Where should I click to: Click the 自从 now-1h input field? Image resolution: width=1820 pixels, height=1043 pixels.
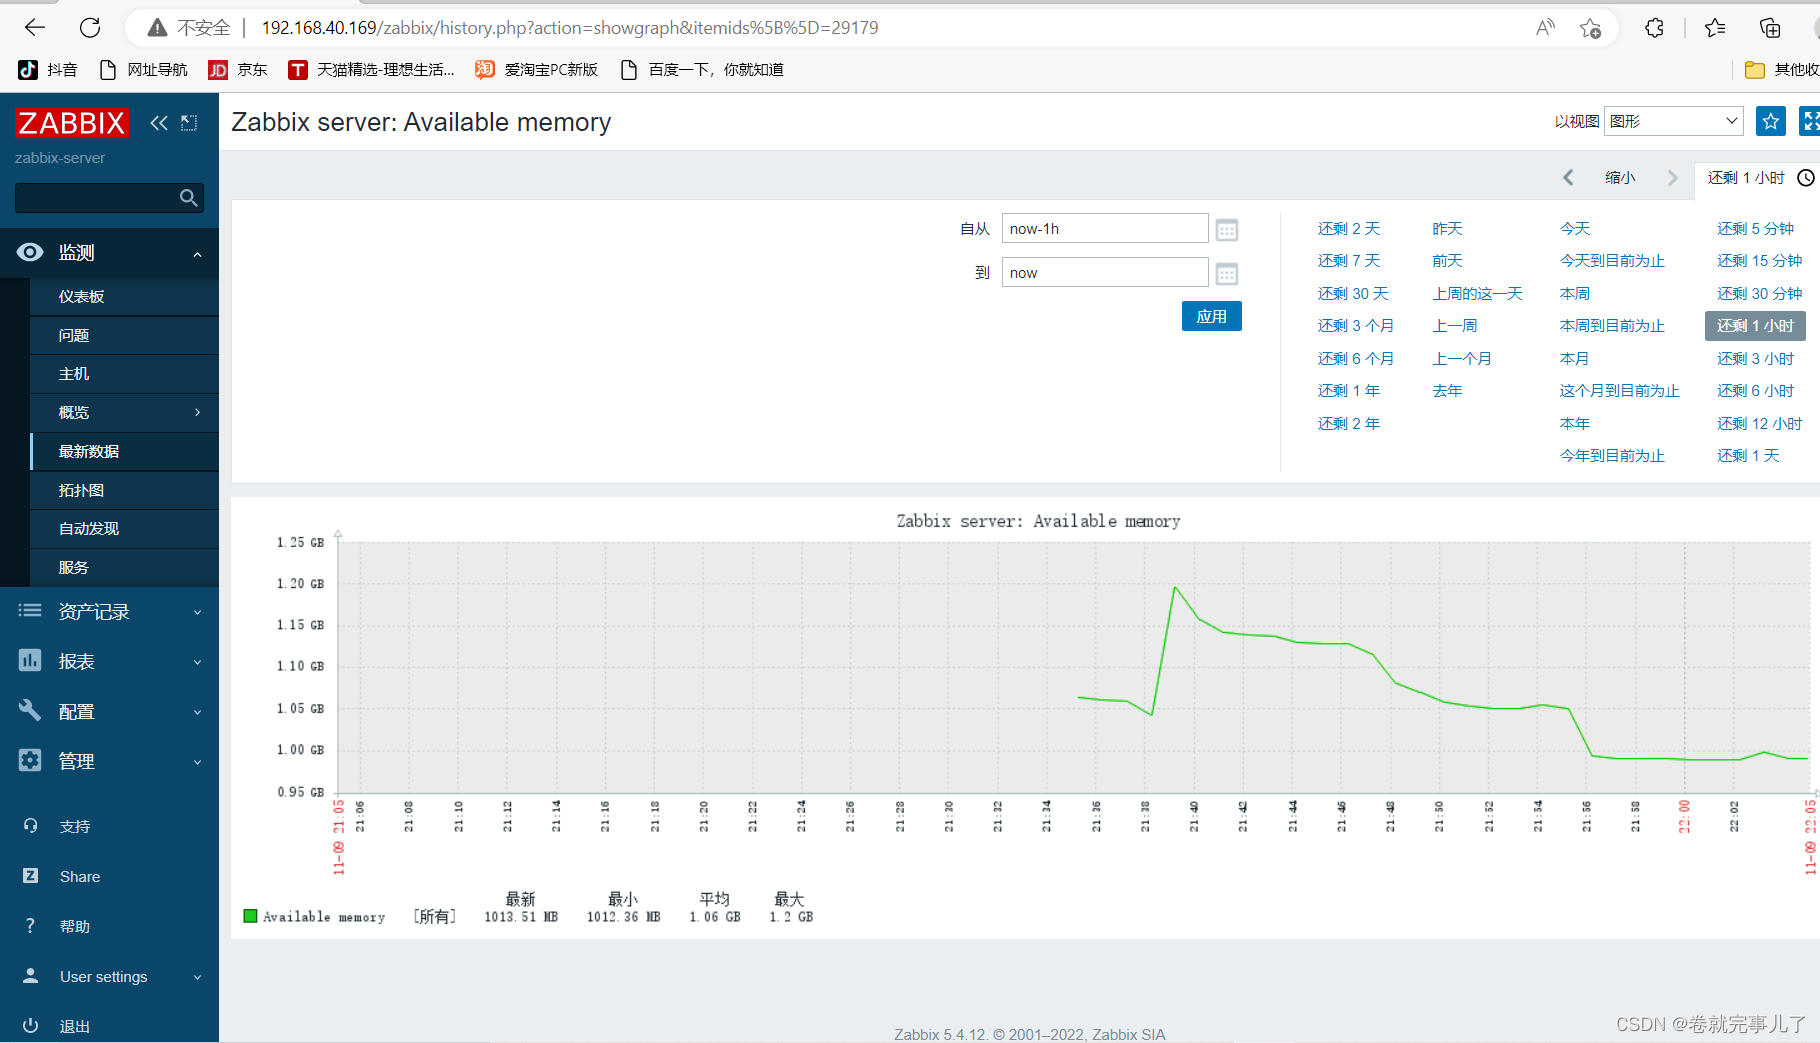tap(1105, 229)
